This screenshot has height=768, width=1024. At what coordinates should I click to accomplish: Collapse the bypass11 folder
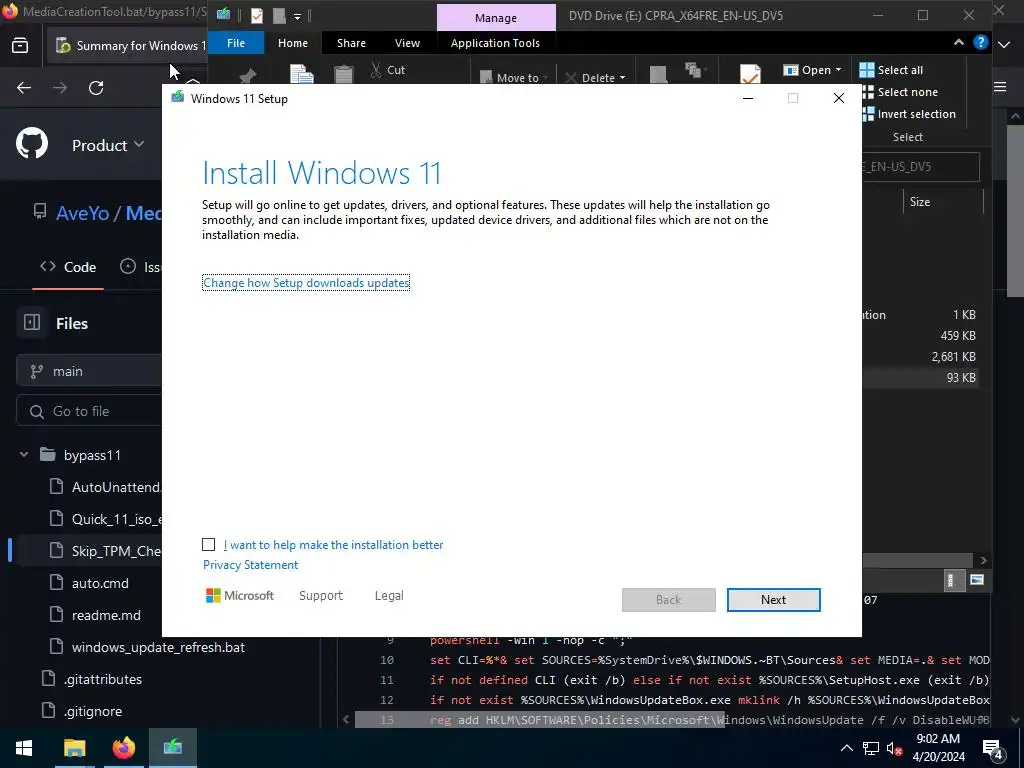pos(24,455)
